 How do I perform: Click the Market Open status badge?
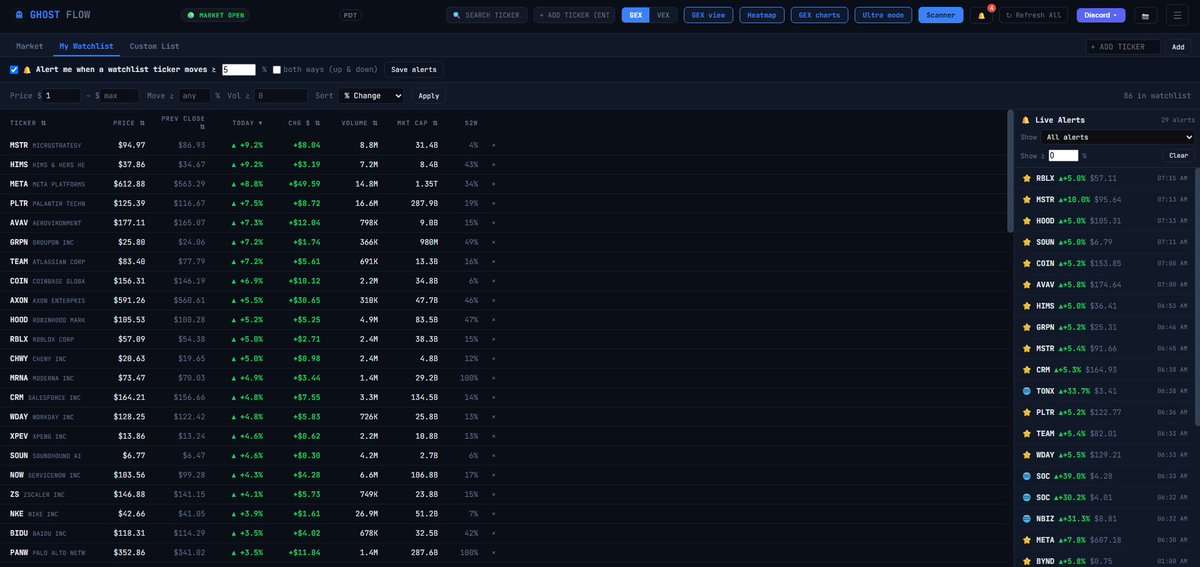[x=216, y=15]
